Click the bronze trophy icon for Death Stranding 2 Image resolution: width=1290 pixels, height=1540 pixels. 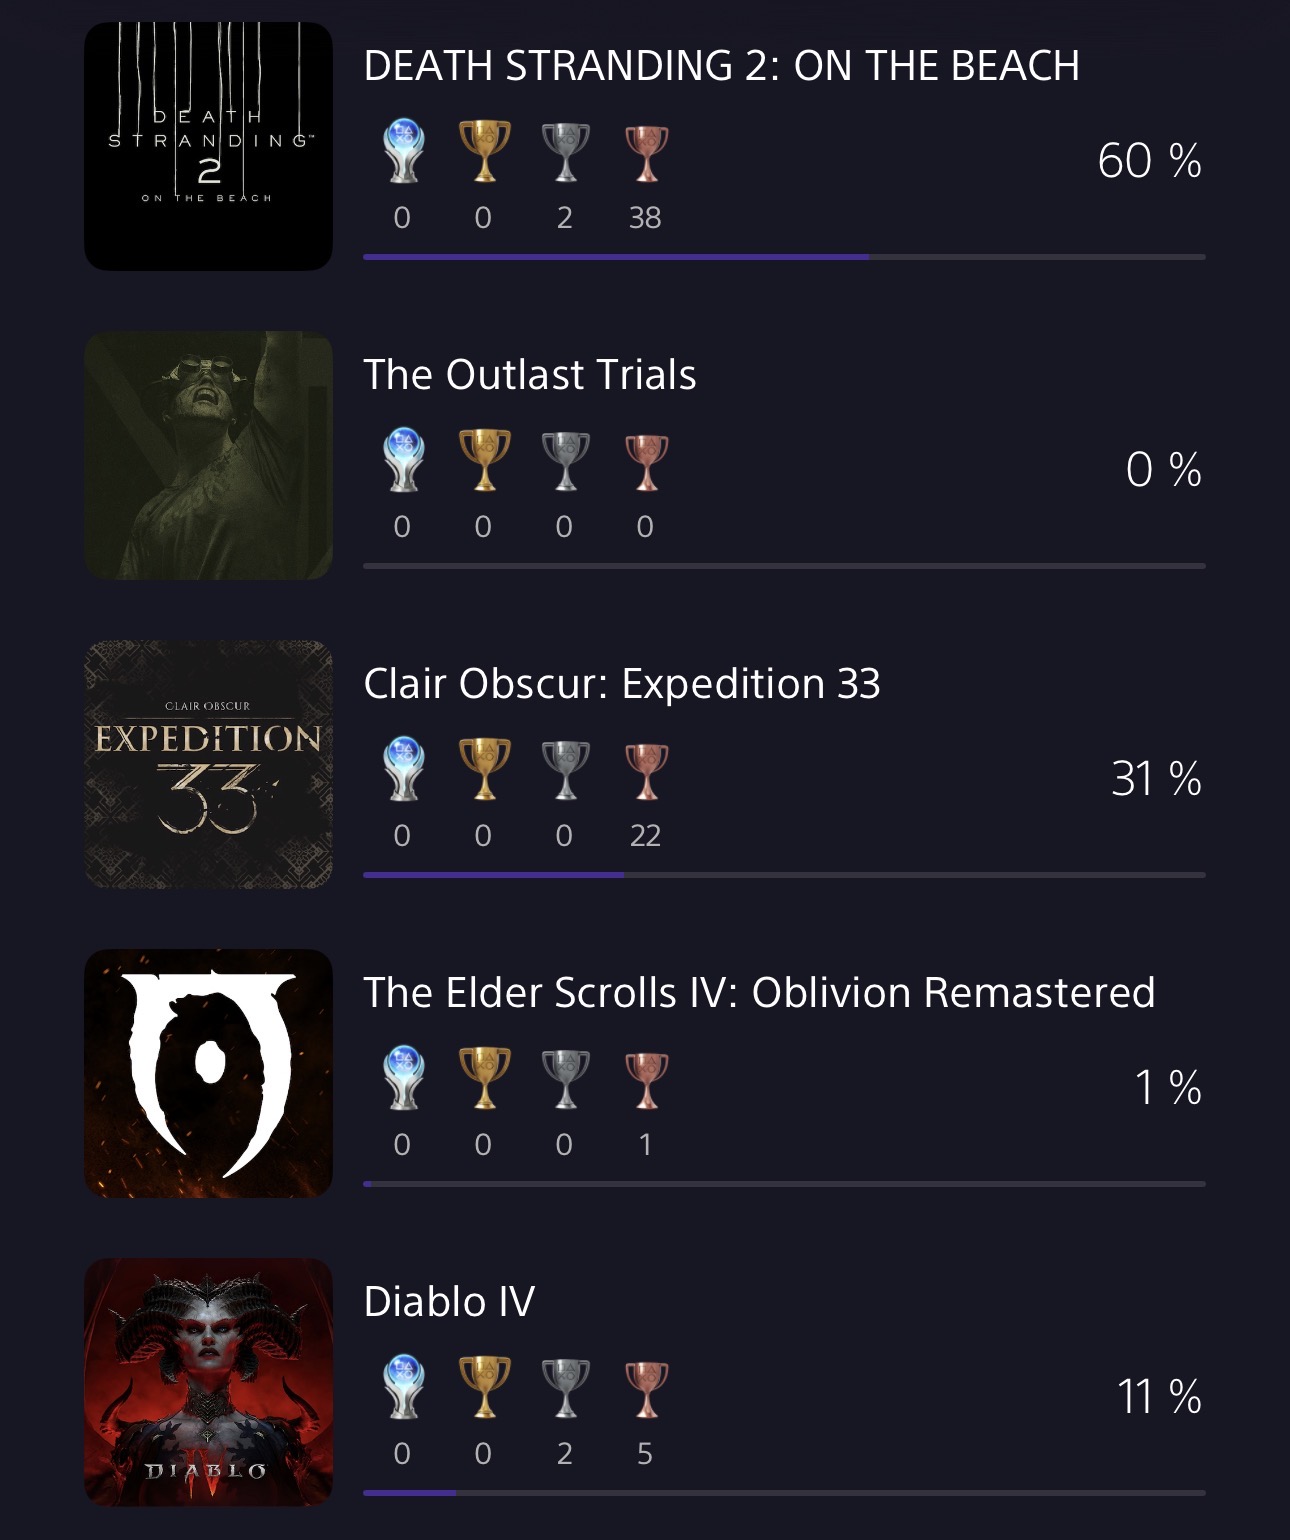646,154
